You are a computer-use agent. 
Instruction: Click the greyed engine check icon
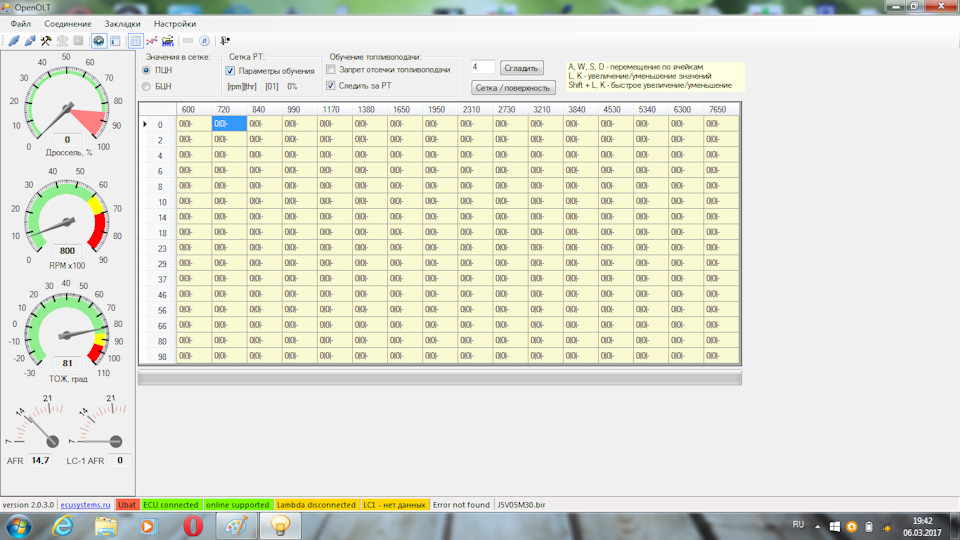[x=62, y=41]
